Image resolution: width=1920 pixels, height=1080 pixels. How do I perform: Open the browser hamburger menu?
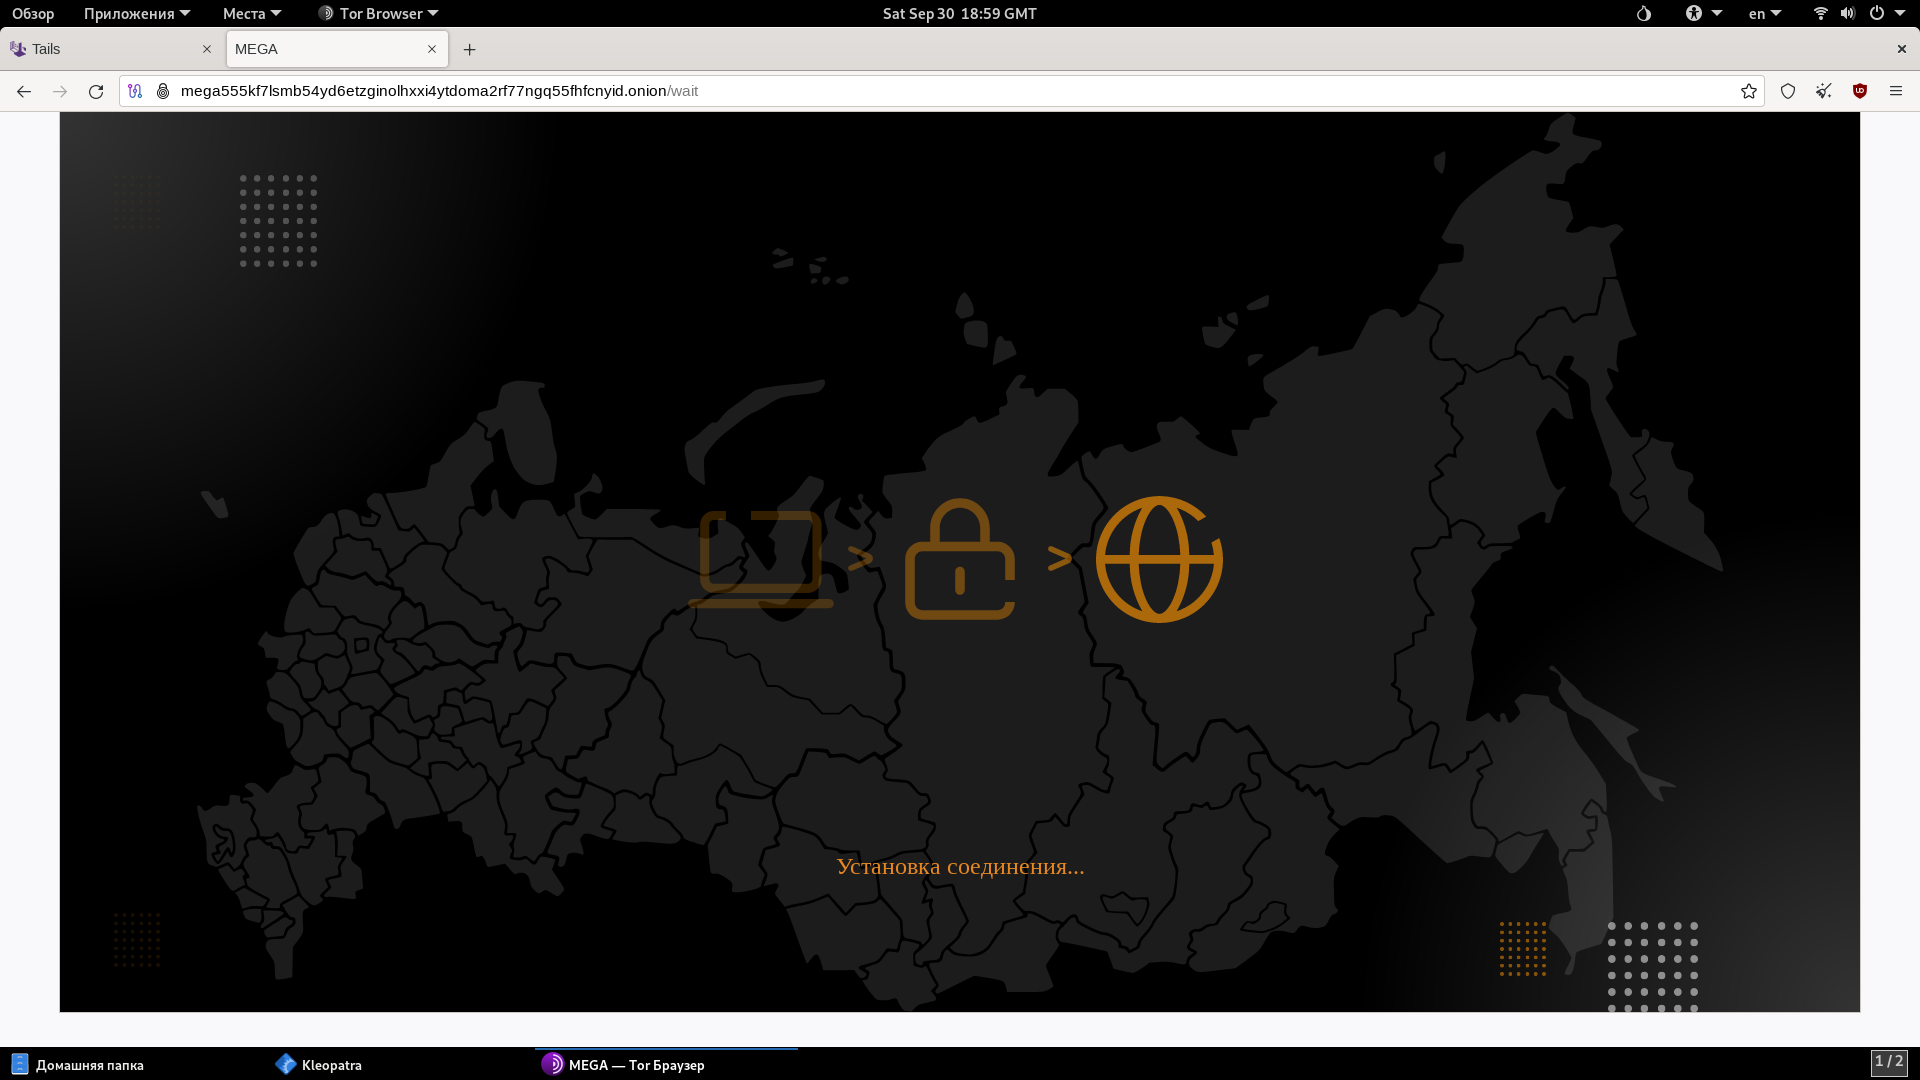1896,91
